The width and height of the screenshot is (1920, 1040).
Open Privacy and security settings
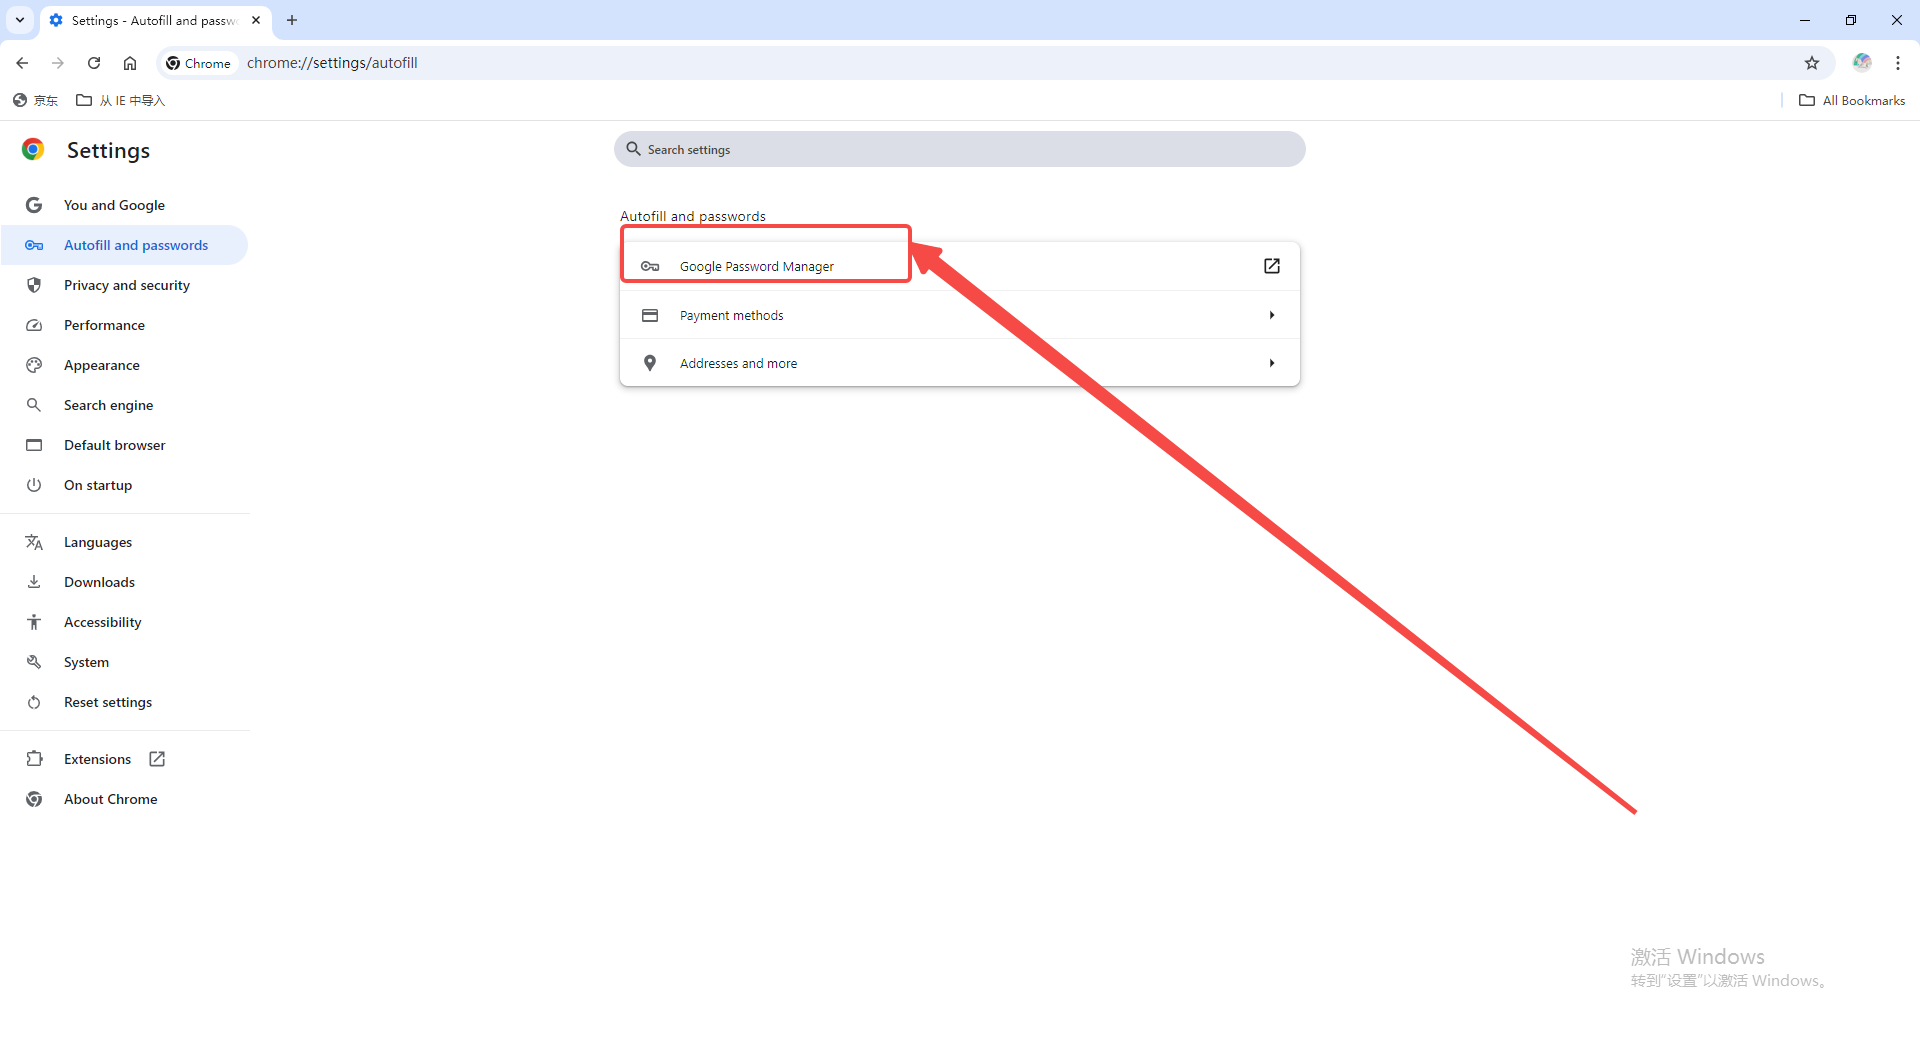[x=125, y=285]
